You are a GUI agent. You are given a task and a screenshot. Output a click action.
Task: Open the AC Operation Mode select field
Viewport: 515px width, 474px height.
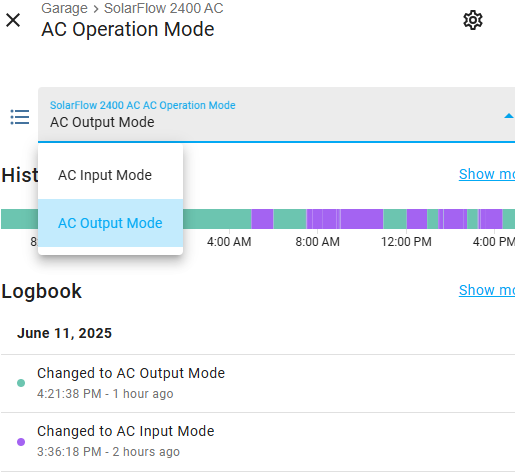[x=276, y=115]
